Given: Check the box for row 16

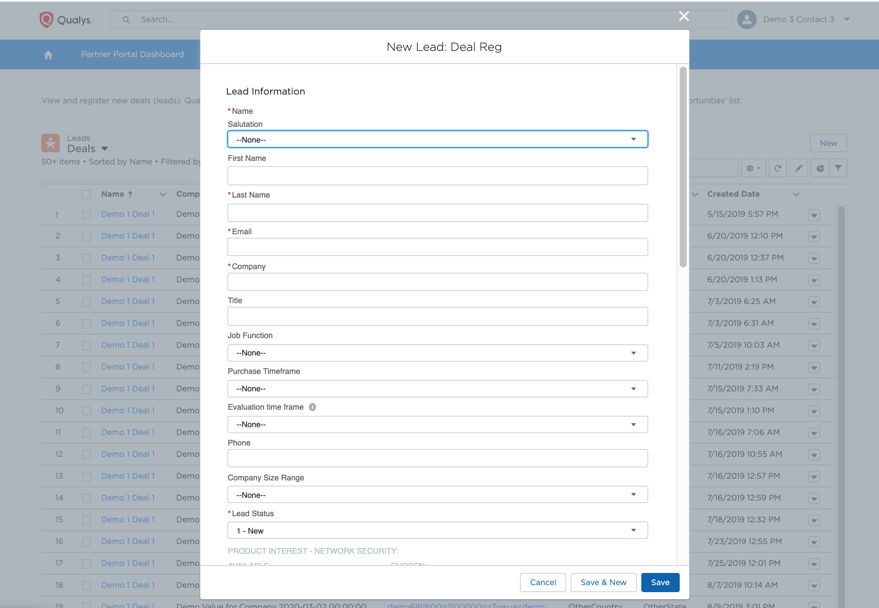Looking at the screenshot, I should click(86, 542).
